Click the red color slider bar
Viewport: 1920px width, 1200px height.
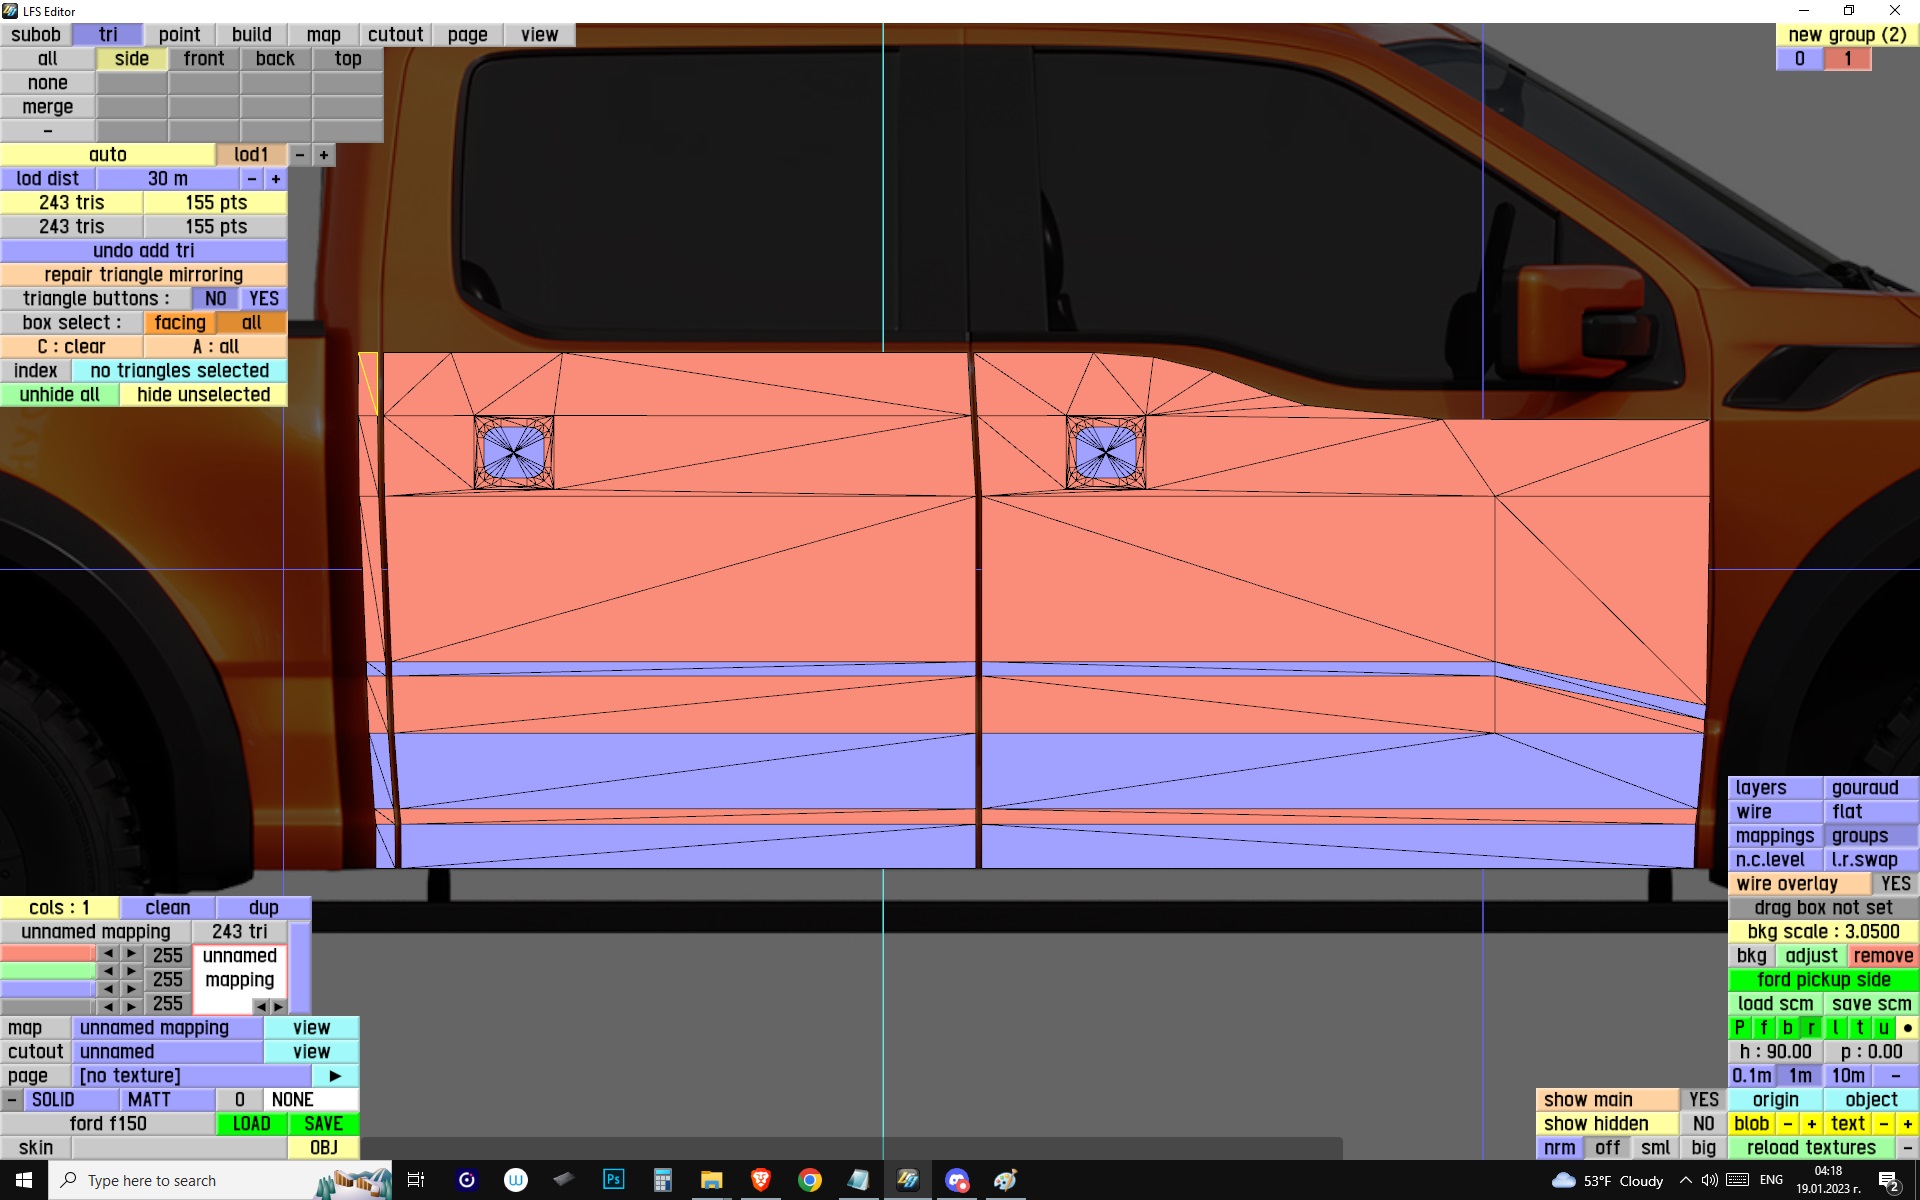pos(47,954)
